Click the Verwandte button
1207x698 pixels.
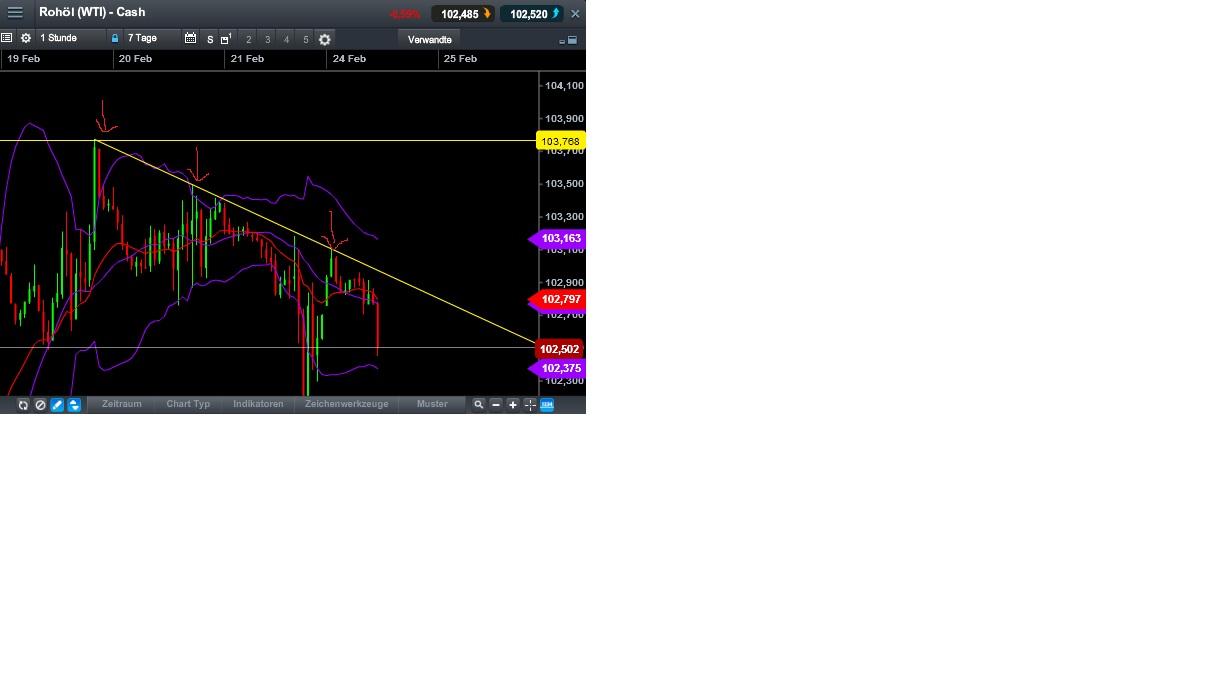pos(428,39)
